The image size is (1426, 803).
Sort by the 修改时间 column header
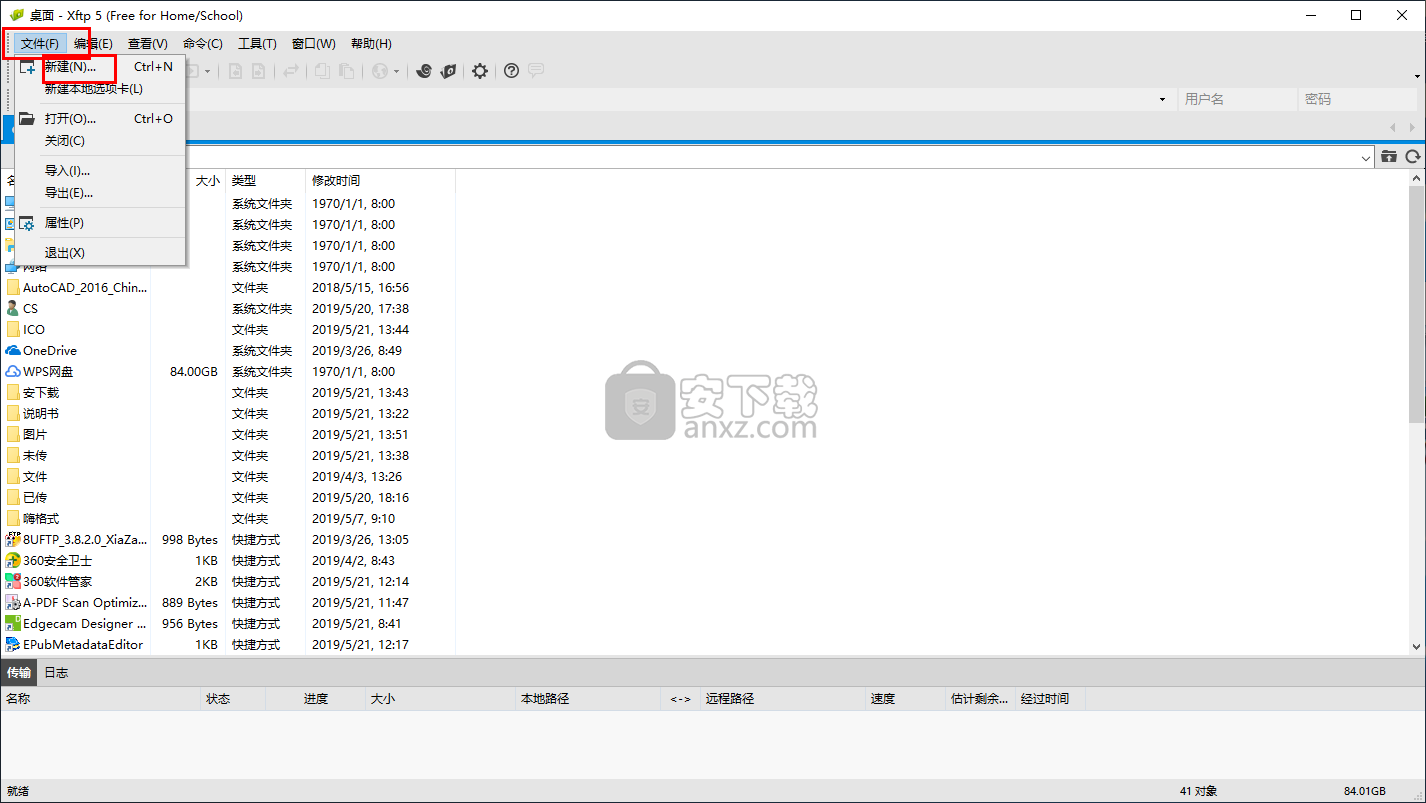380,181
